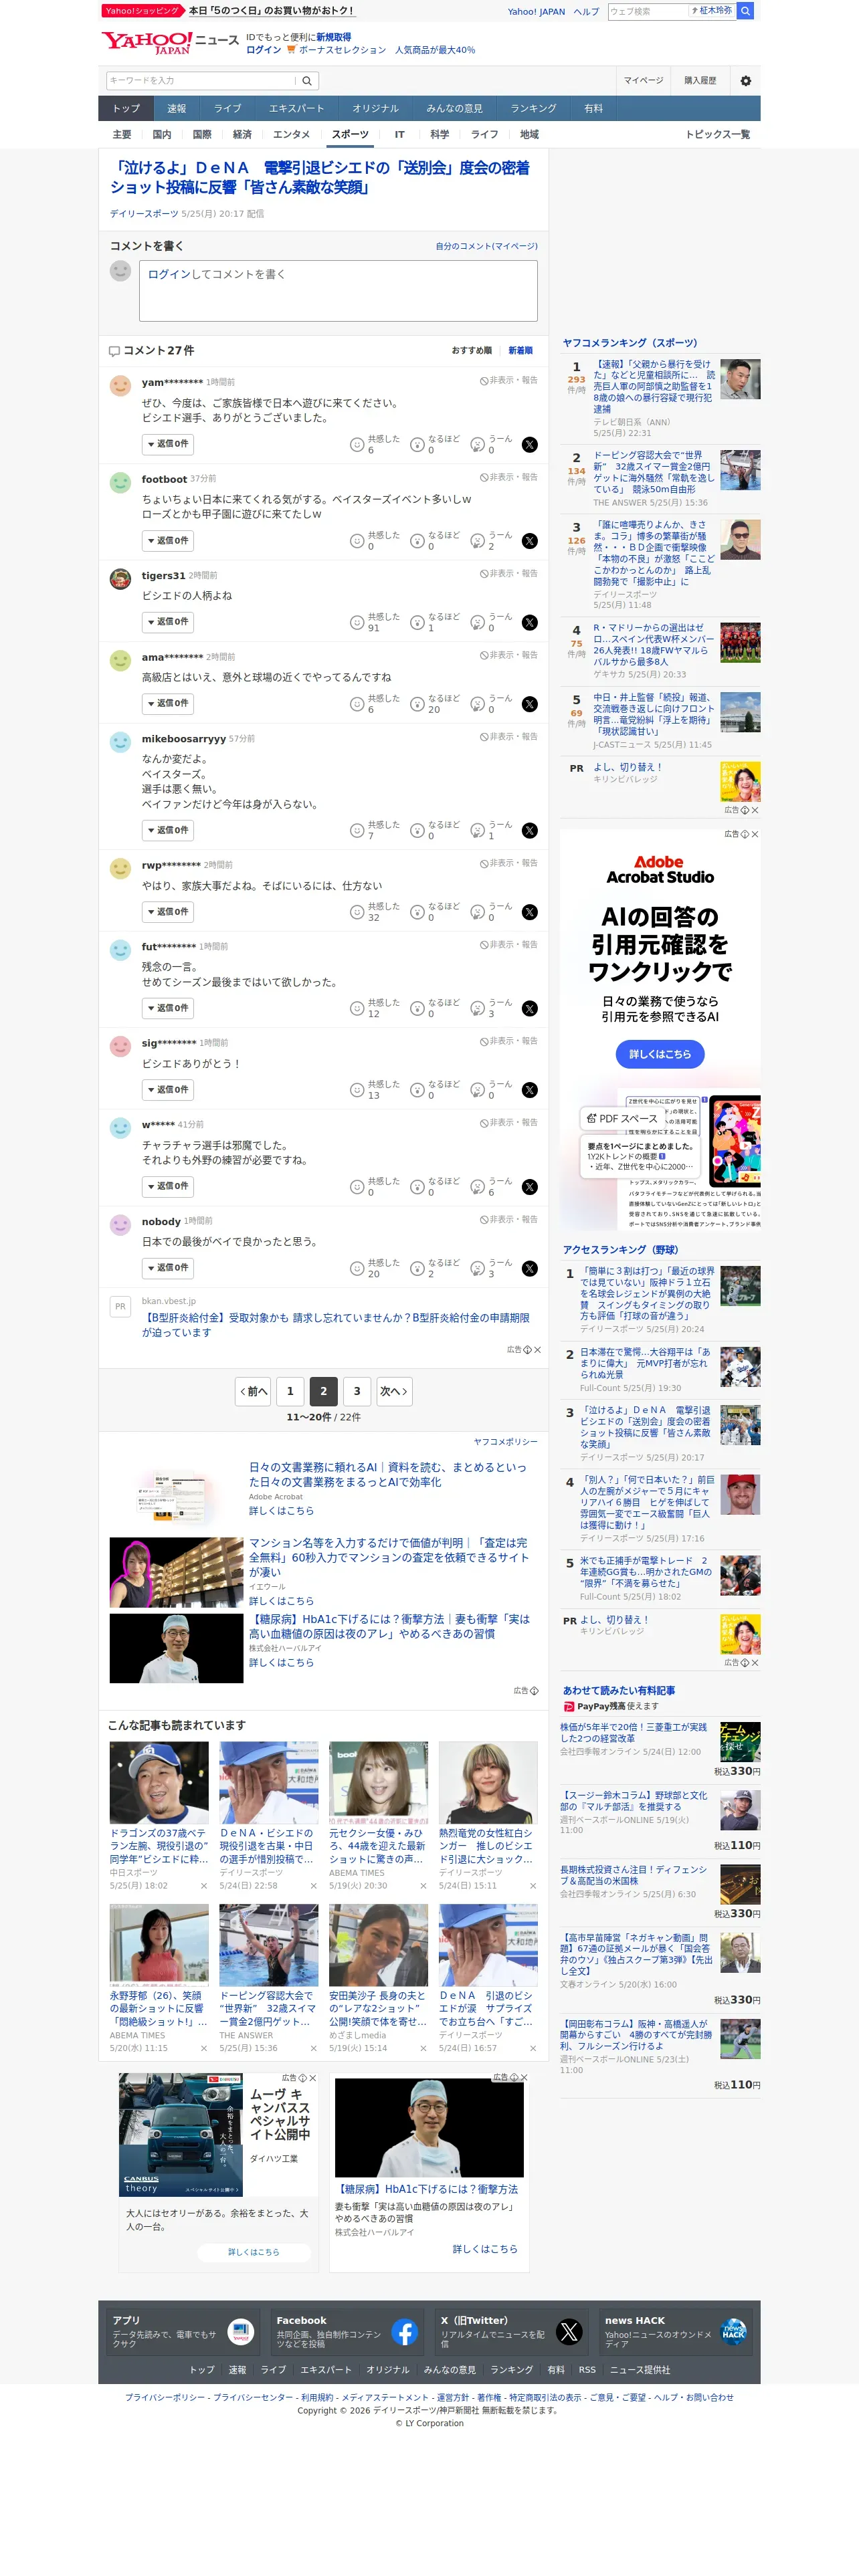
Task: Expand replies under fut's comment
Action: 168,1008
